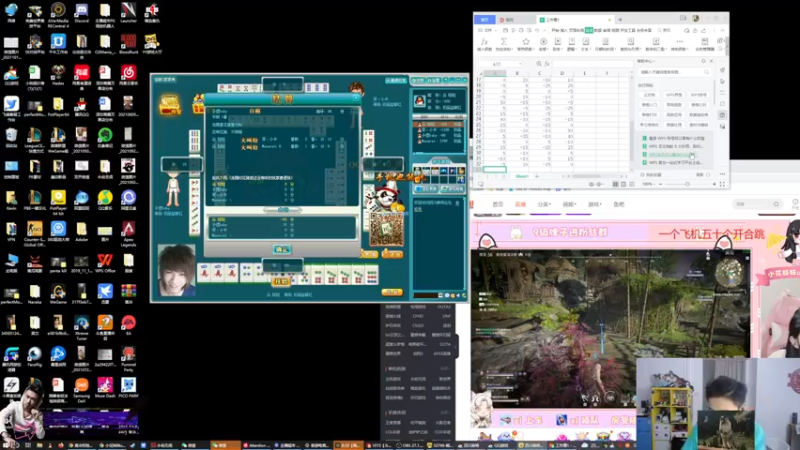The height and width of the screenshot is (450, 800).
Task: Click the browser site search box
Action: (757, 204)
